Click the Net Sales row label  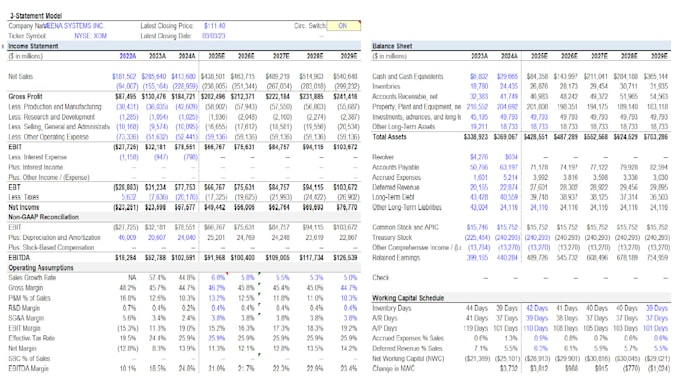(x=20, y=76)
